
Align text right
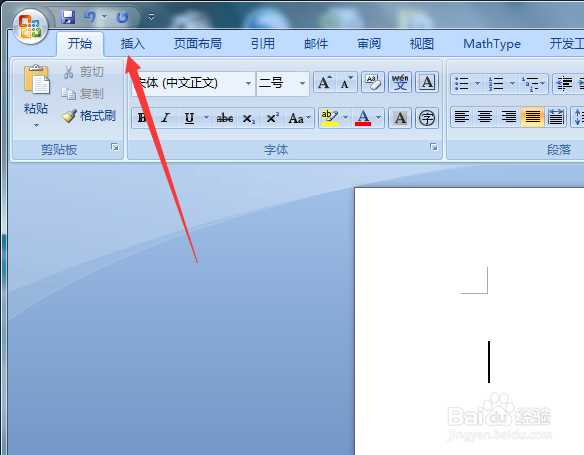[x=509, y=117]
